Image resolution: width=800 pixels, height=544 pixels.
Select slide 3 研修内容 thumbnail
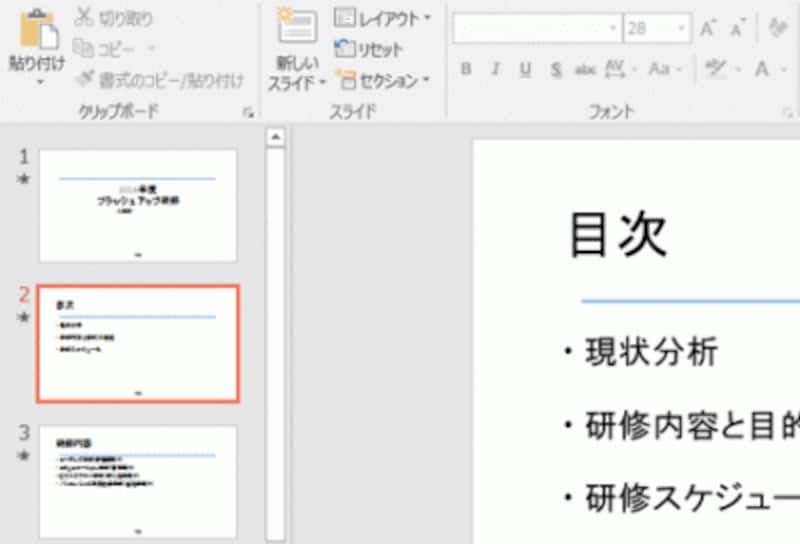point(138,482)
